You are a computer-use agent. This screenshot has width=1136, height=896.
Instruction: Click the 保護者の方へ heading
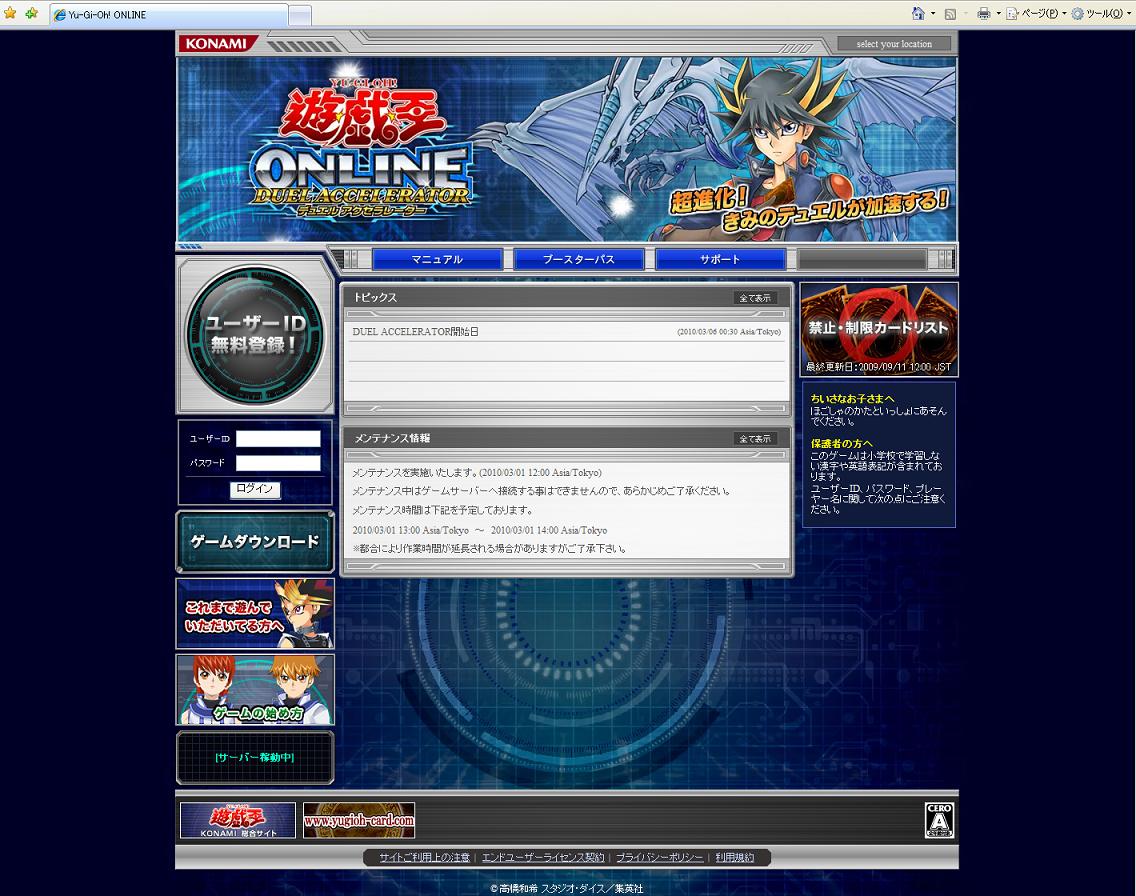click(x=841, y=443)
